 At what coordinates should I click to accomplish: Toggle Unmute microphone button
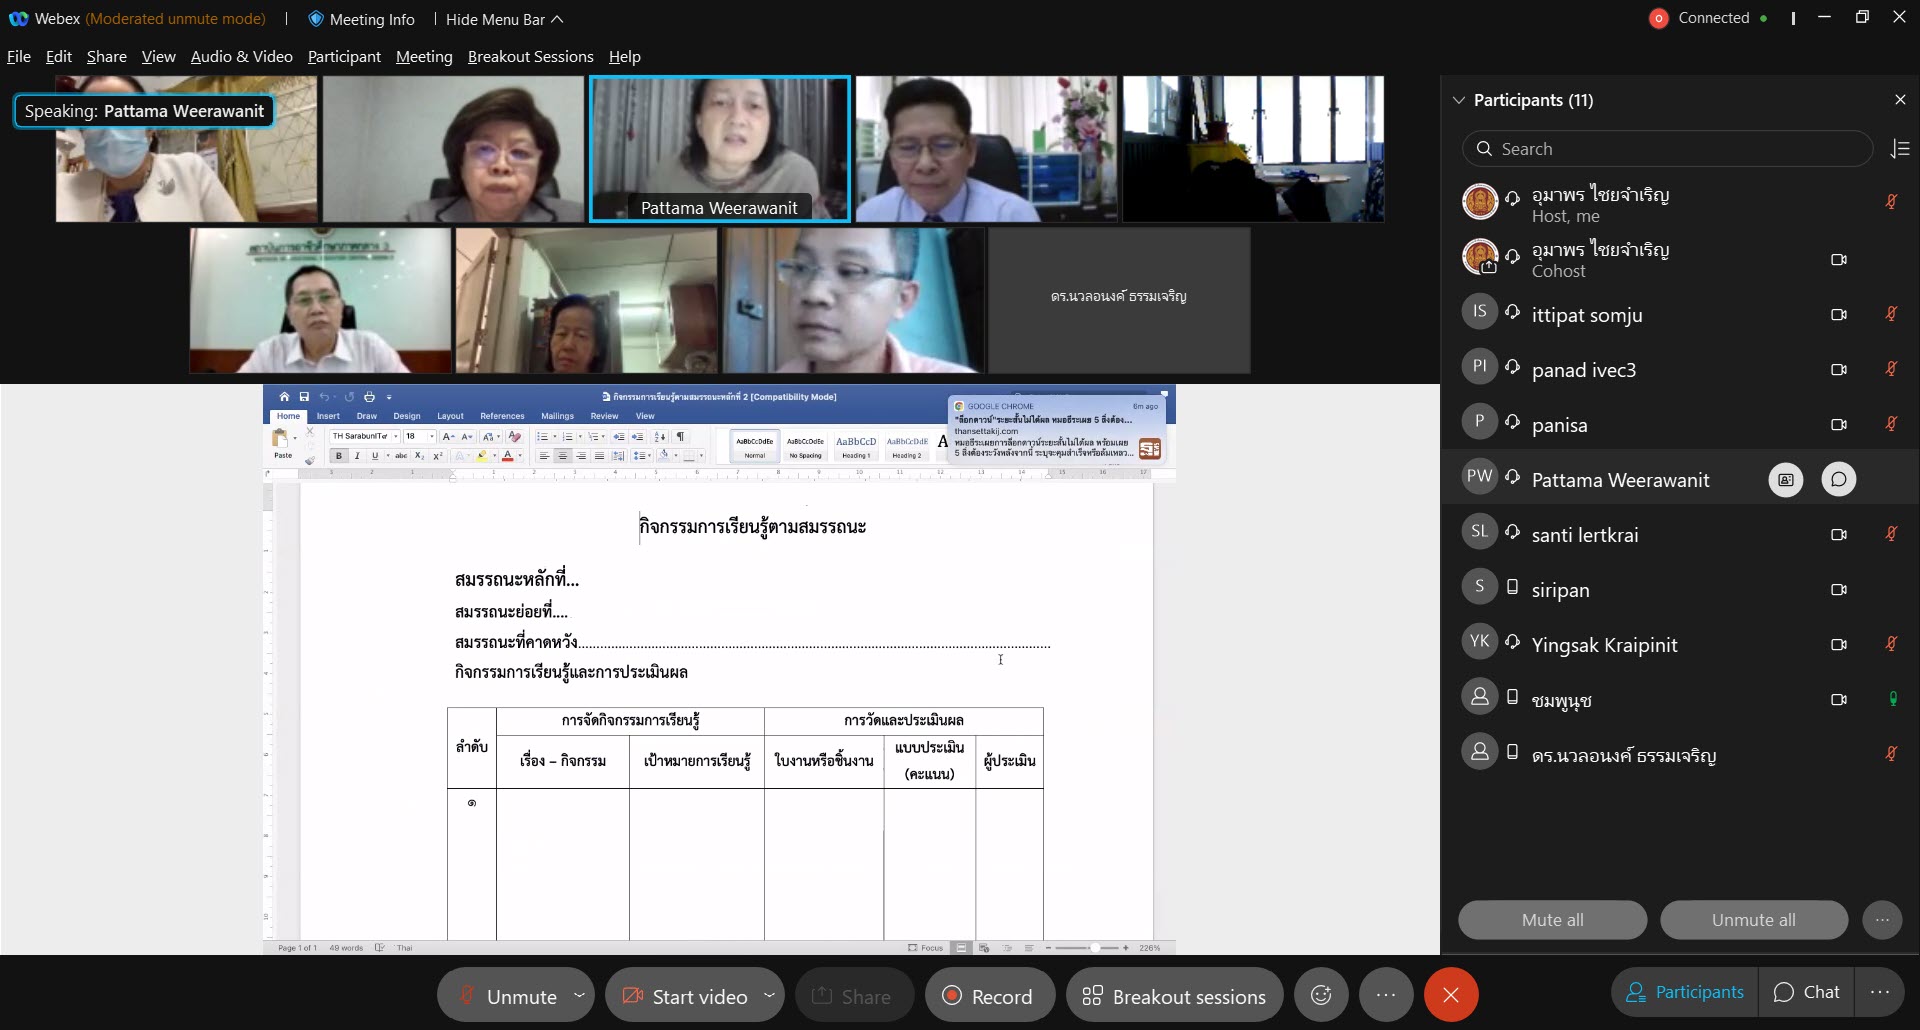(x=508, y=996)
